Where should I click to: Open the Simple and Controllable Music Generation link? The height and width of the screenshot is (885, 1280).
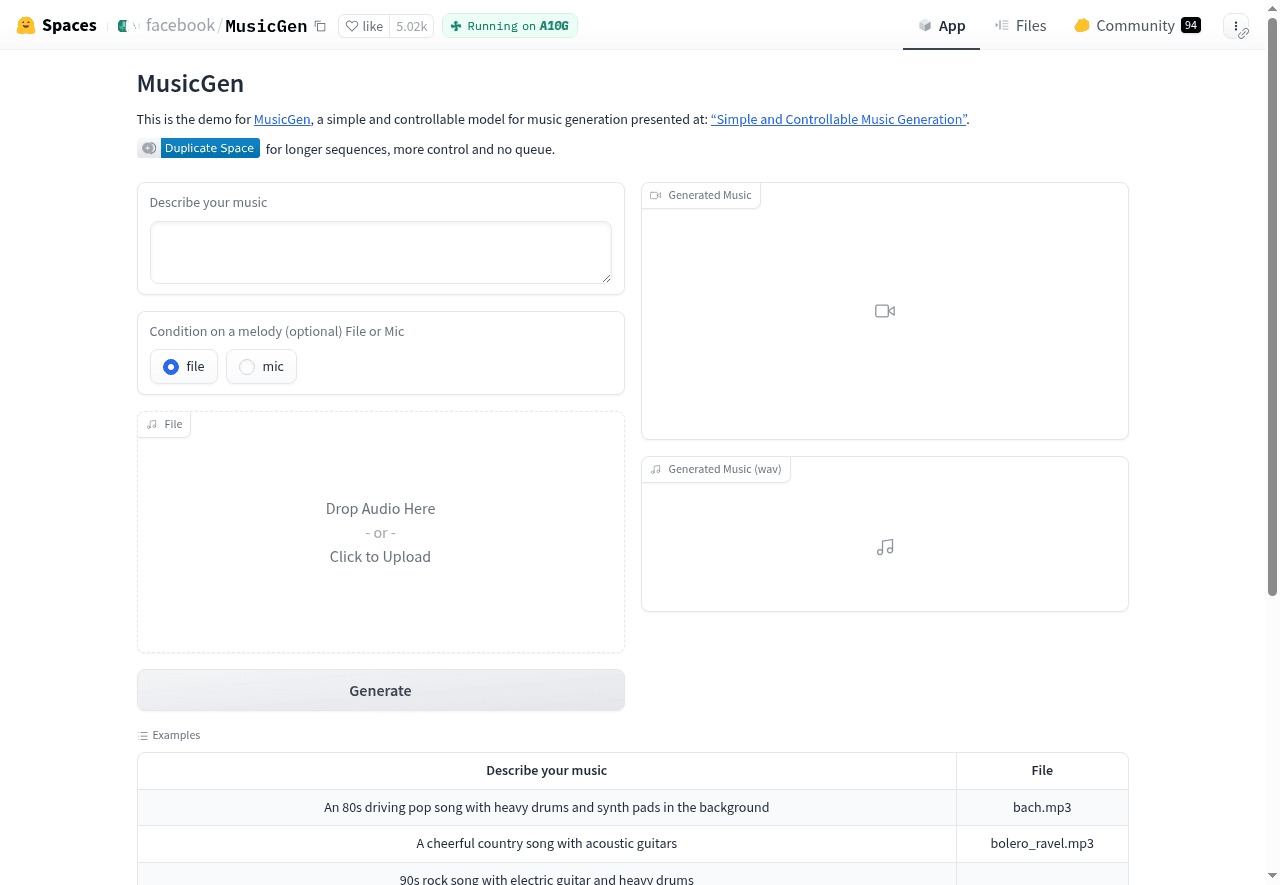[838, 119]
